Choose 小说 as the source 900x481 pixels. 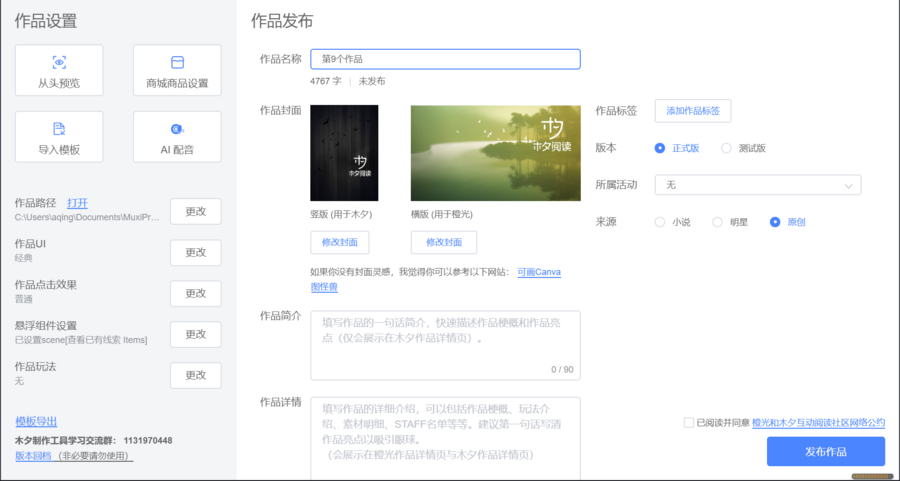(x=660, y=222)
